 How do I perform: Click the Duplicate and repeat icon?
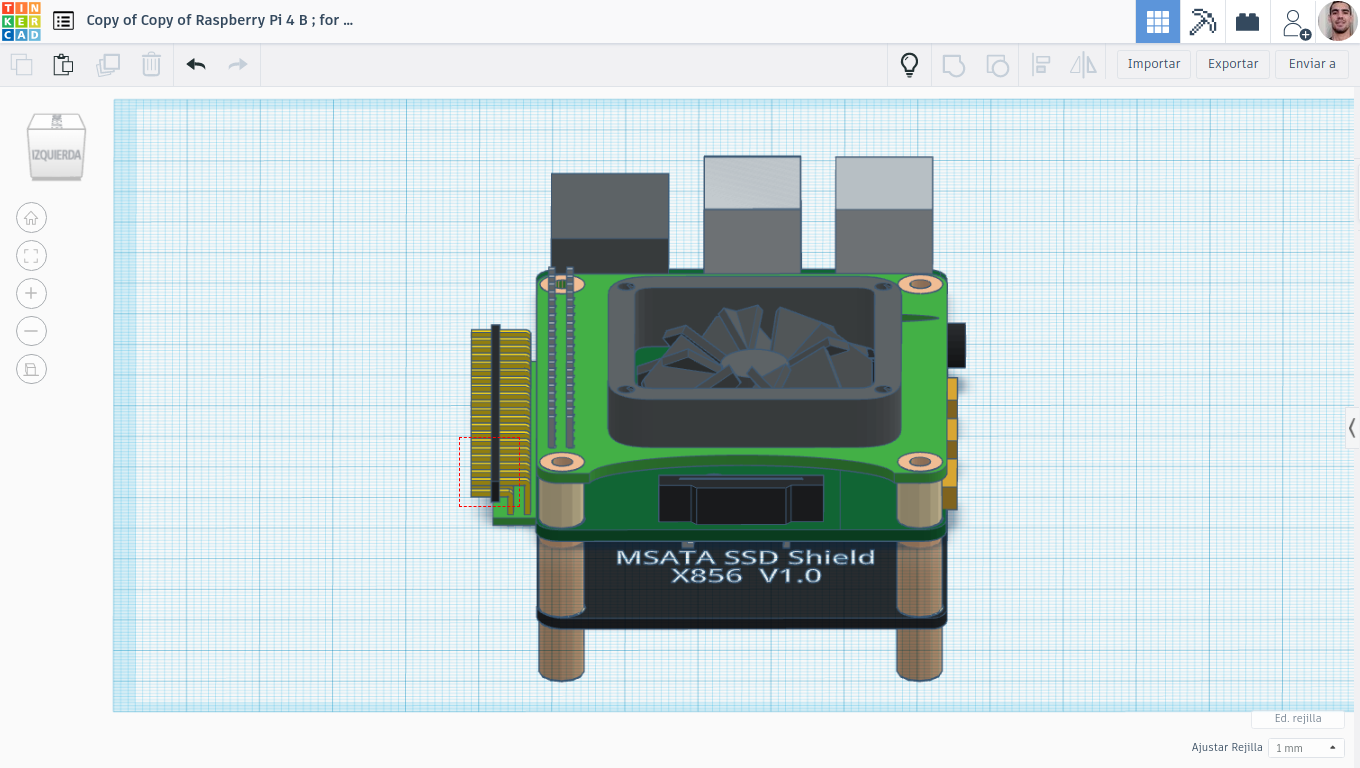click(107, 65)
